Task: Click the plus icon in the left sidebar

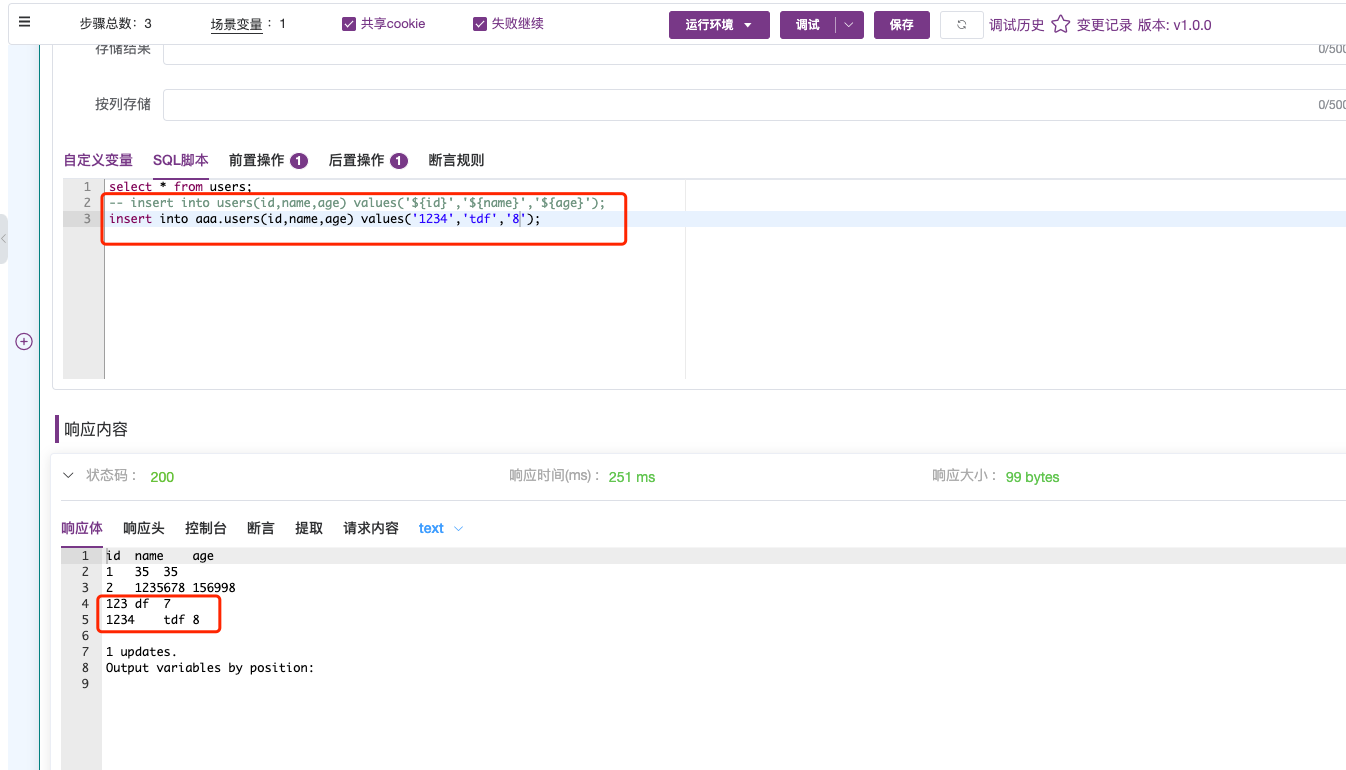Action: tap(23, 341)
